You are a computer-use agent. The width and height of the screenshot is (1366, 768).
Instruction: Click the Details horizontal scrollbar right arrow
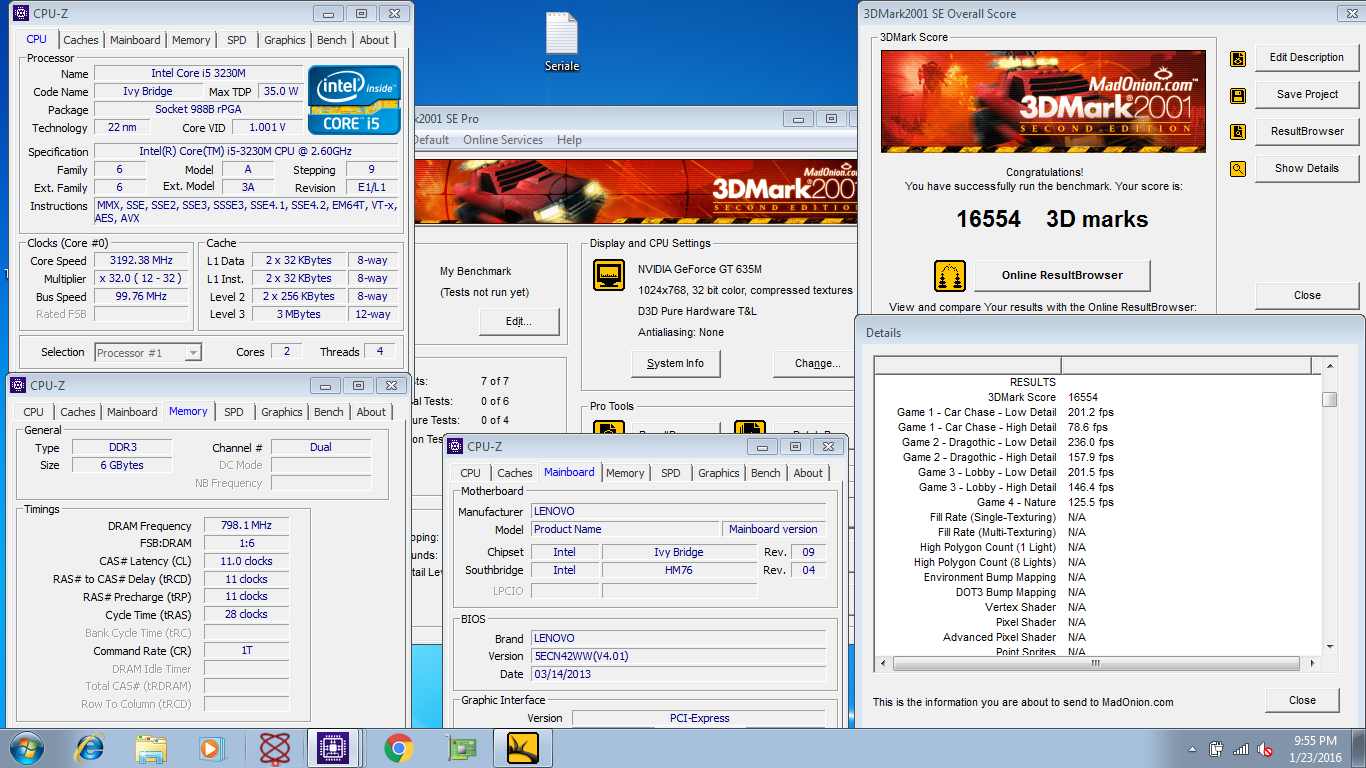tap(1311, 663)
